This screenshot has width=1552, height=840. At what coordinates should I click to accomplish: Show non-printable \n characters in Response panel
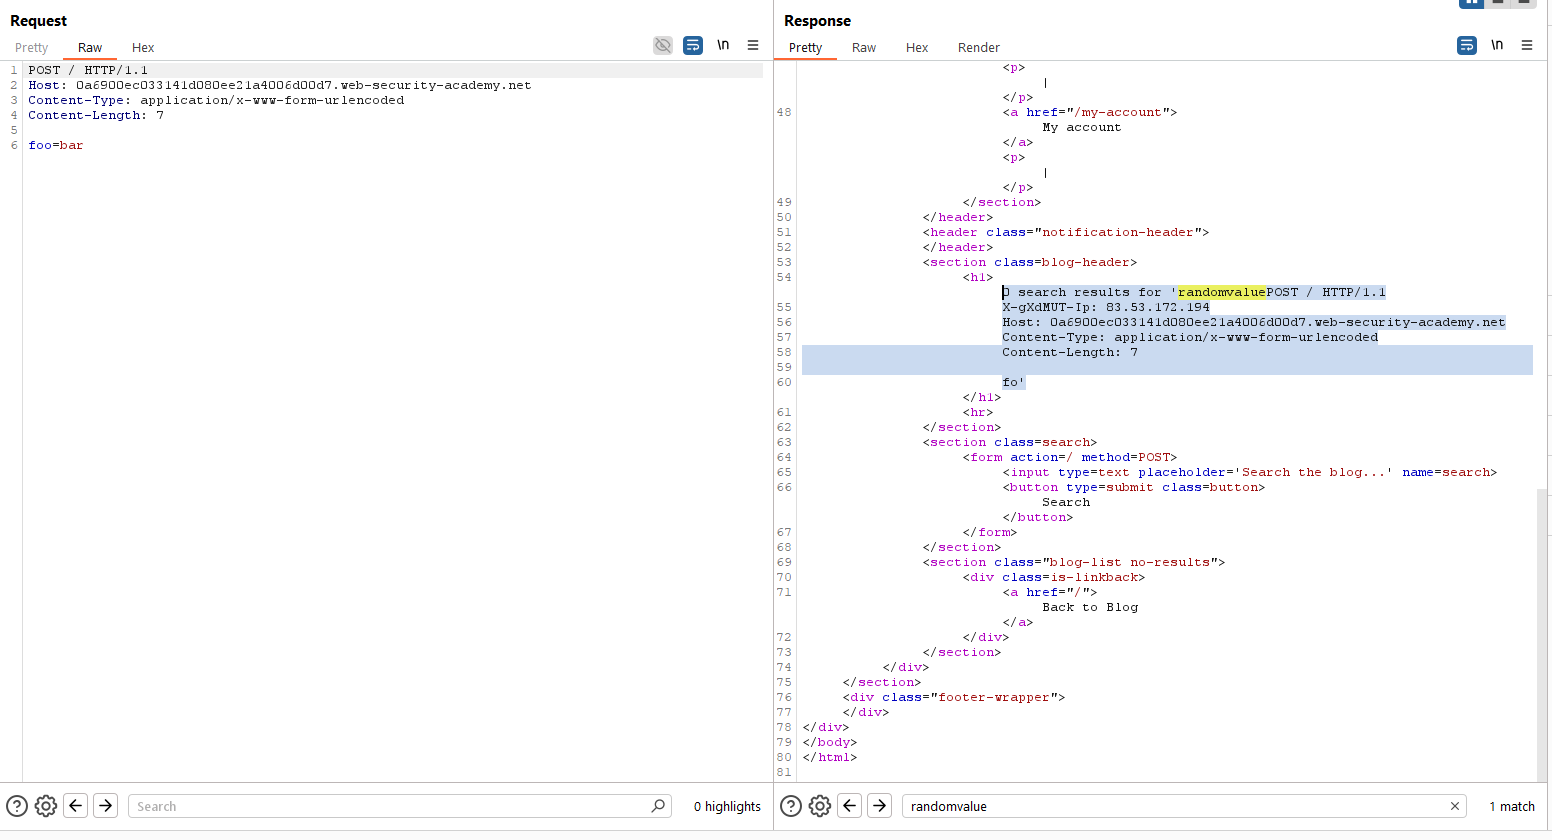tap(1497, 45)
